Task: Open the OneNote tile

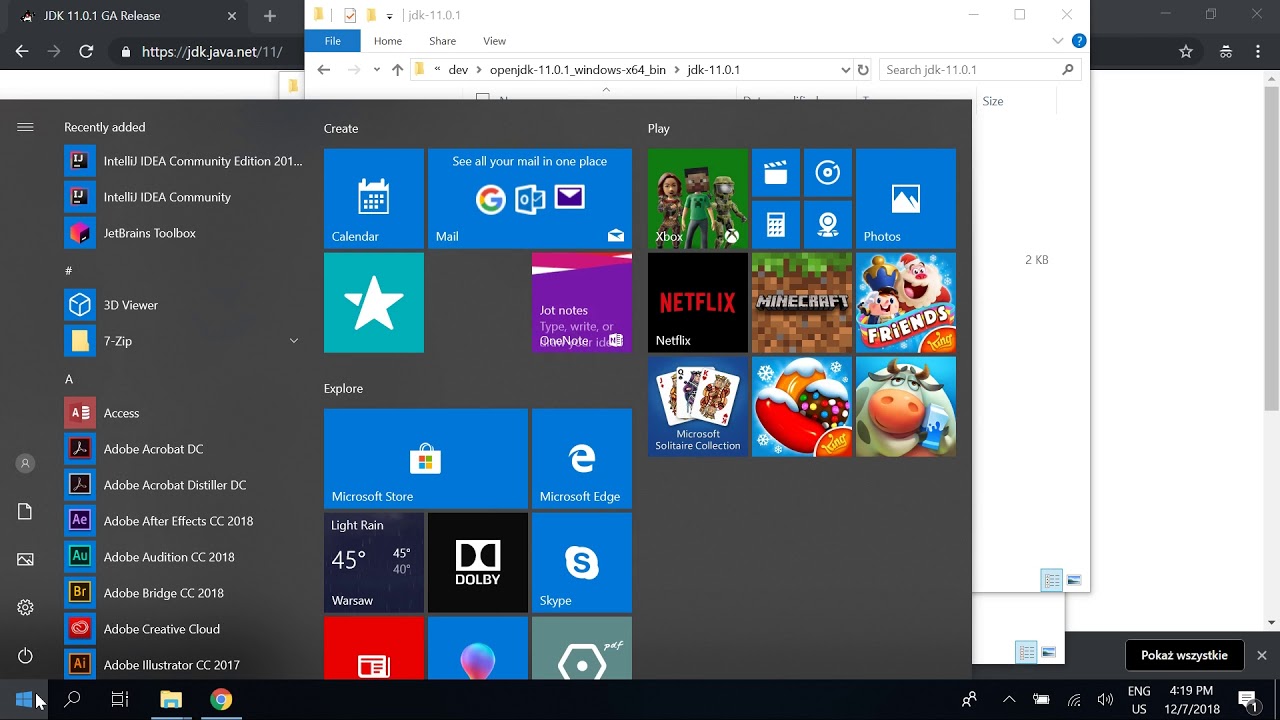Action: point(582,302)
